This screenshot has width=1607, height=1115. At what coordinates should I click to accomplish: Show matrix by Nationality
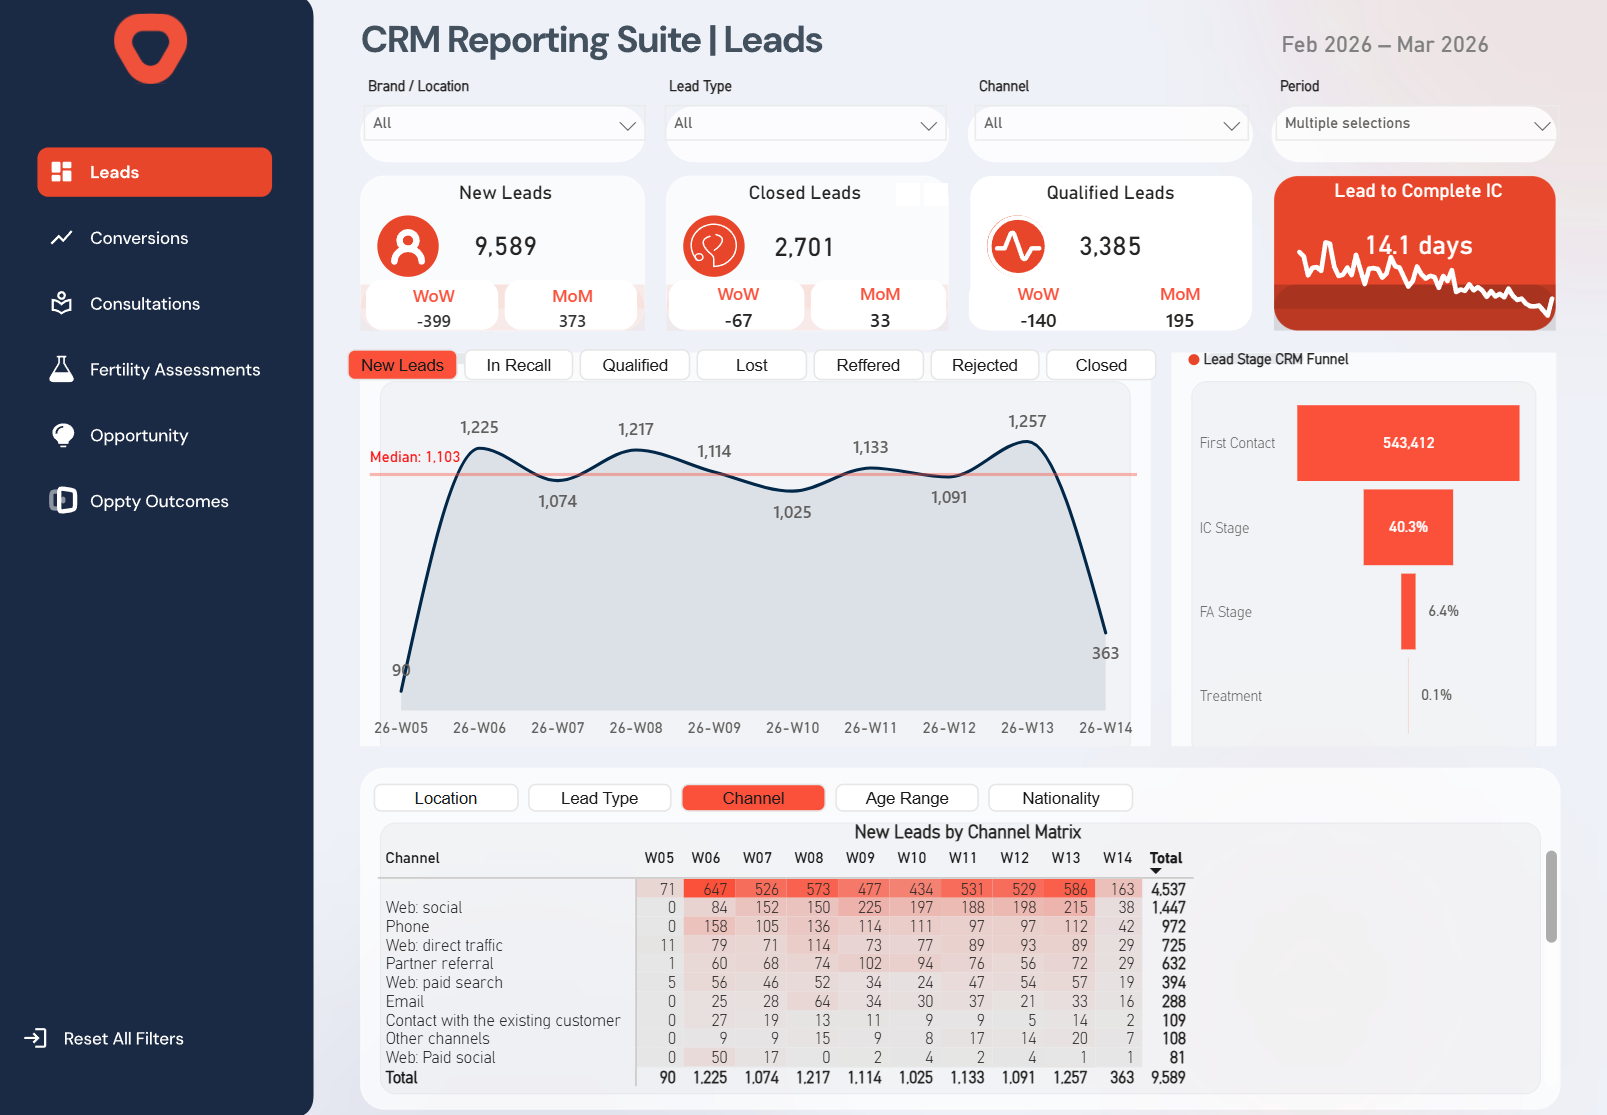(1061, 798)
